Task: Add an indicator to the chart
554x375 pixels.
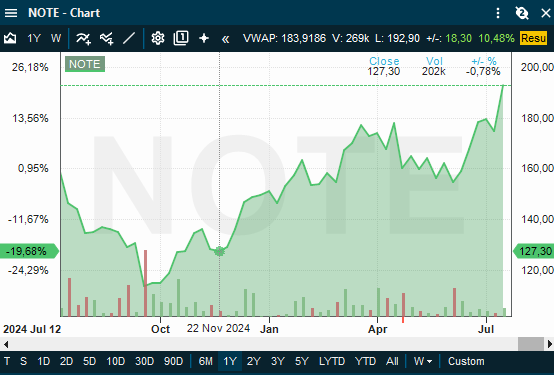Action: coord(83,38)
